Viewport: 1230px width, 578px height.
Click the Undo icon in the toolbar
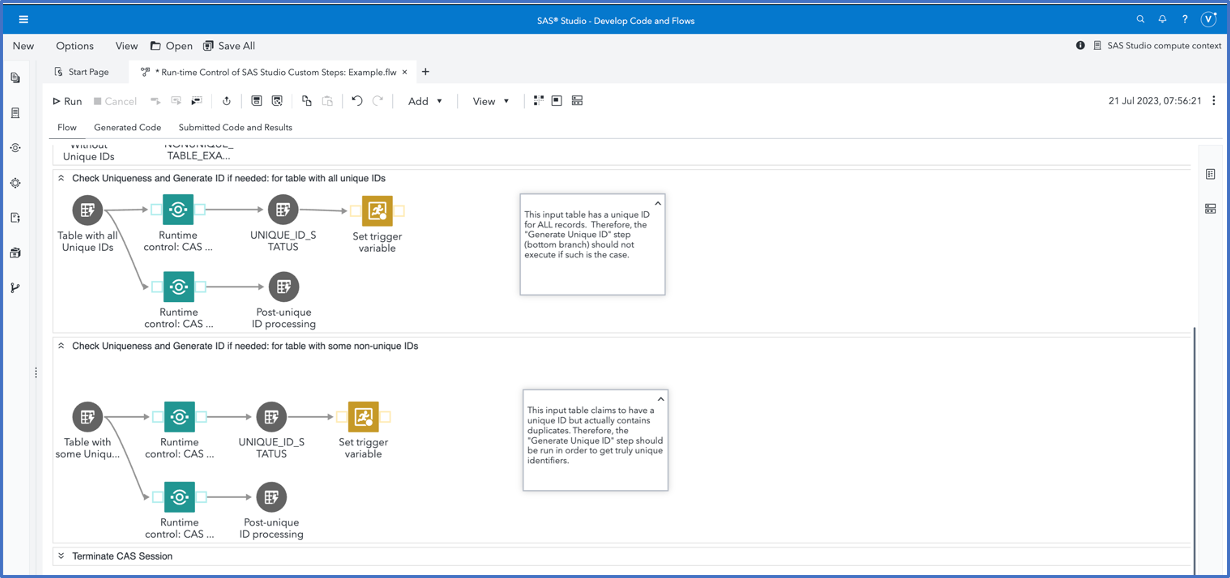tap(357, 100)
